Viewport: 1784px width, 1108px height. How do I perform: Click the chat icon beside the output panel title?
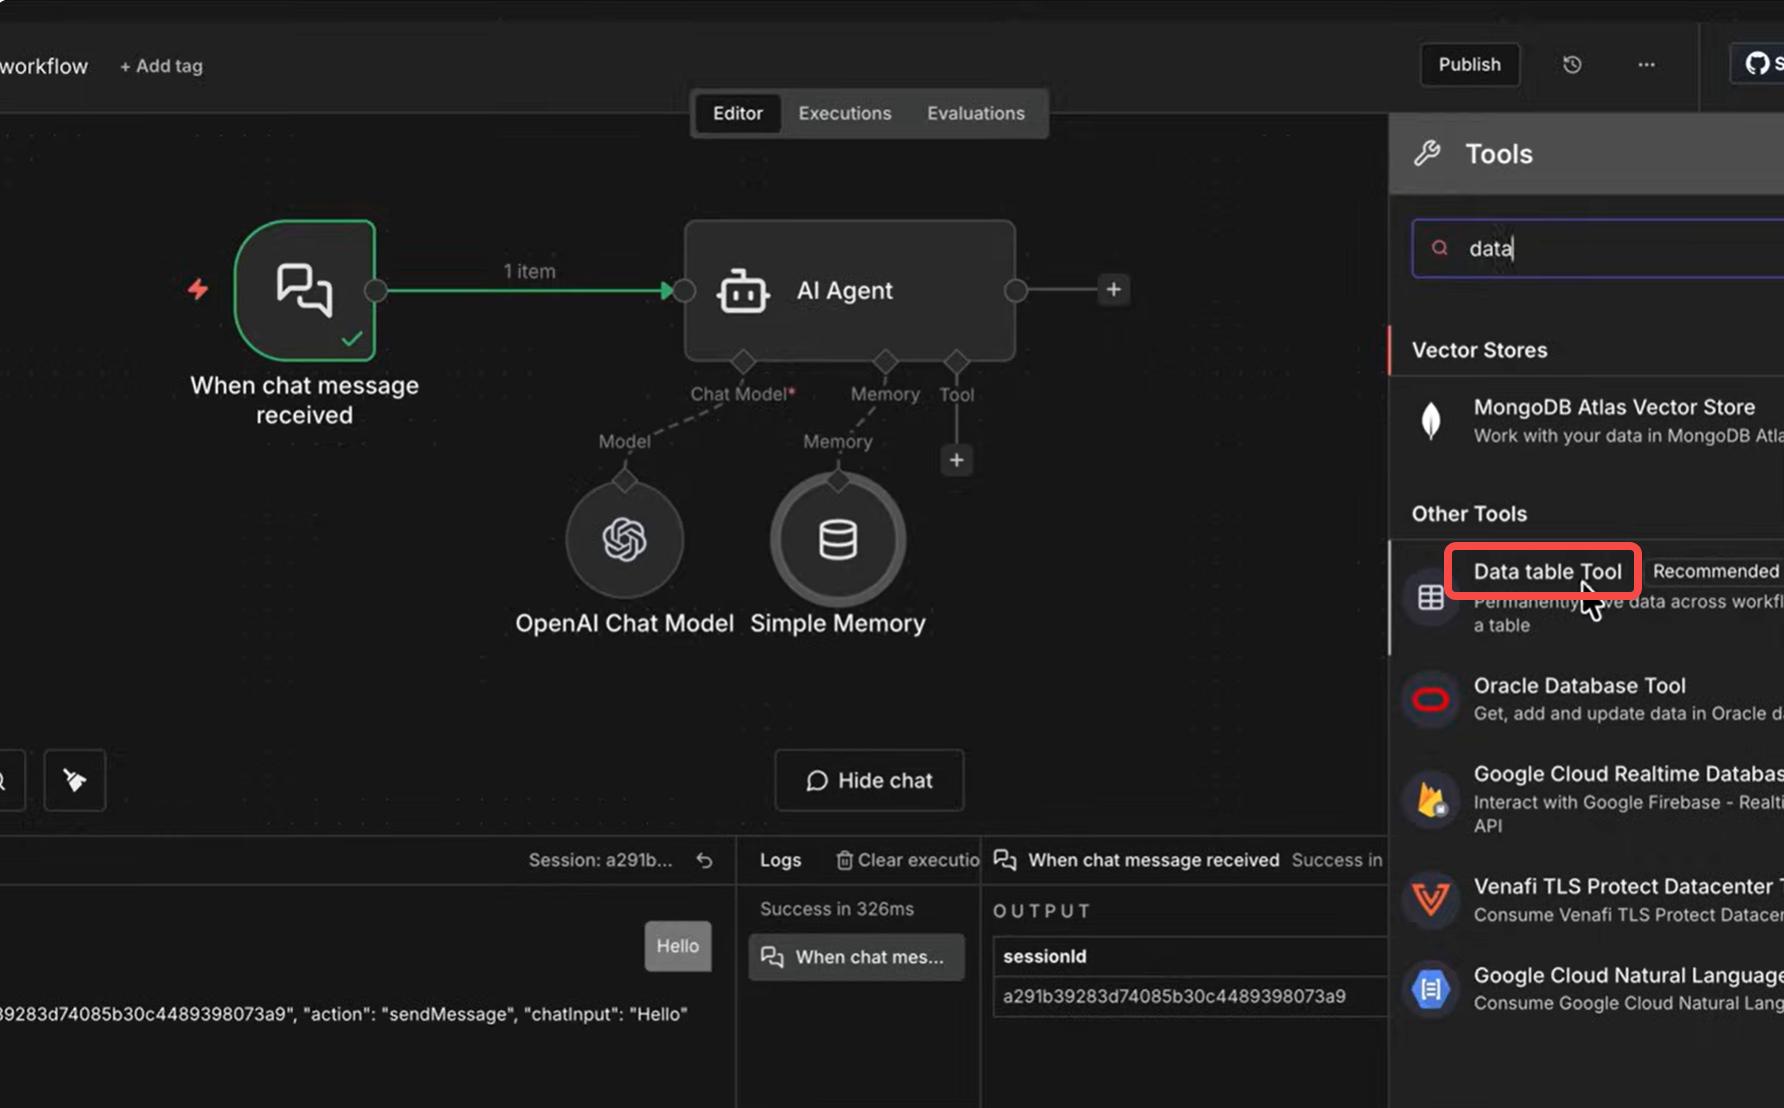tap(1005, 860)
